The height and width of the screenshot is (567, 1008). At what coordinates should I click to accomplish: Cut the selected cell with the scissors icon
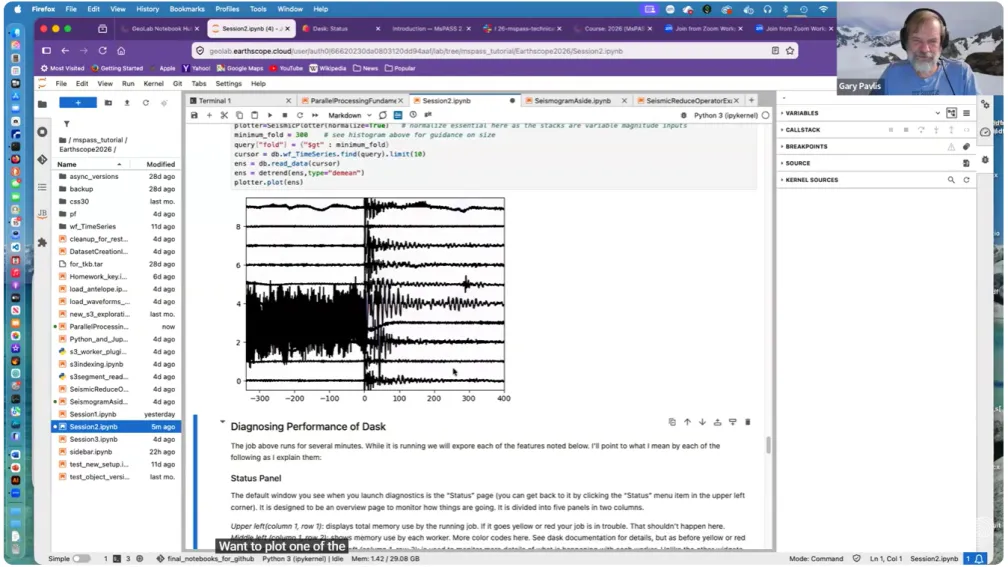point(224,115)
